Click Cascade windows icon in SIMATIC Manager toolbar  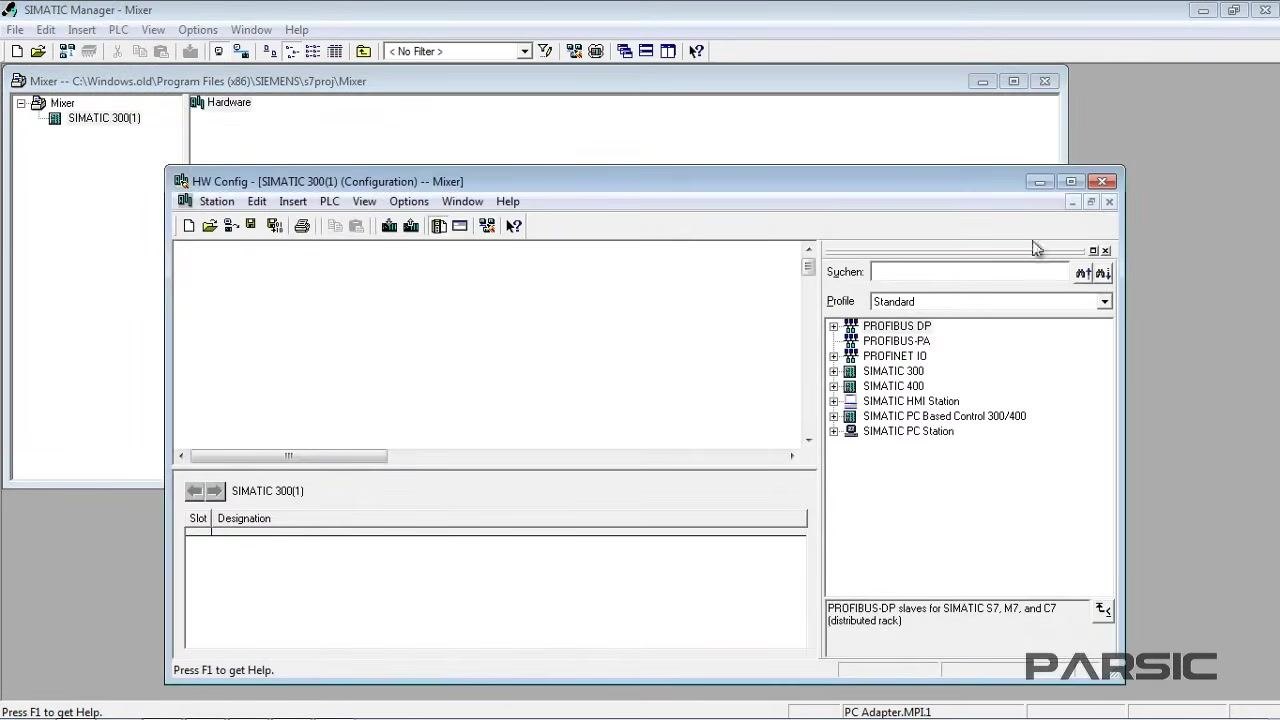[625, 51]
